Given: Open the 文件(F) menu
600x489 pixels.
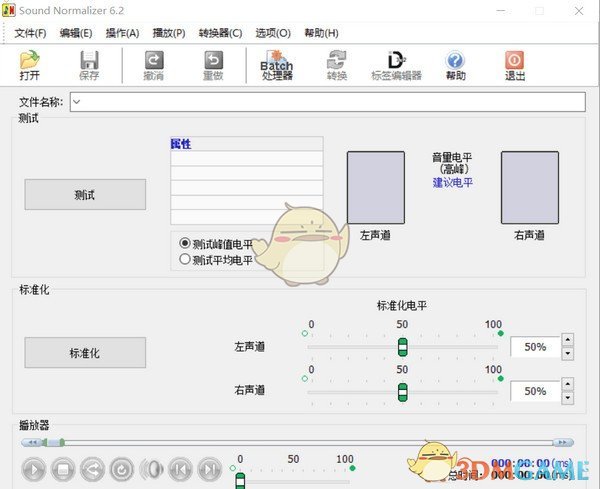Looking at the screenshot, I should pos(30,33).
